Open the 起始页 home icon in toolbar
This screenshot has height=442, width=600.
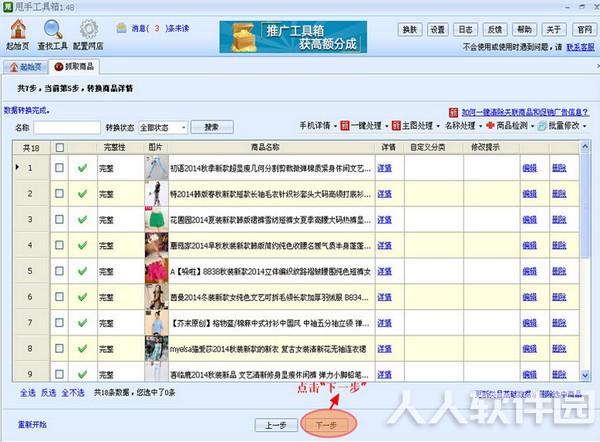pyautogui.click(x=18, y=35)
